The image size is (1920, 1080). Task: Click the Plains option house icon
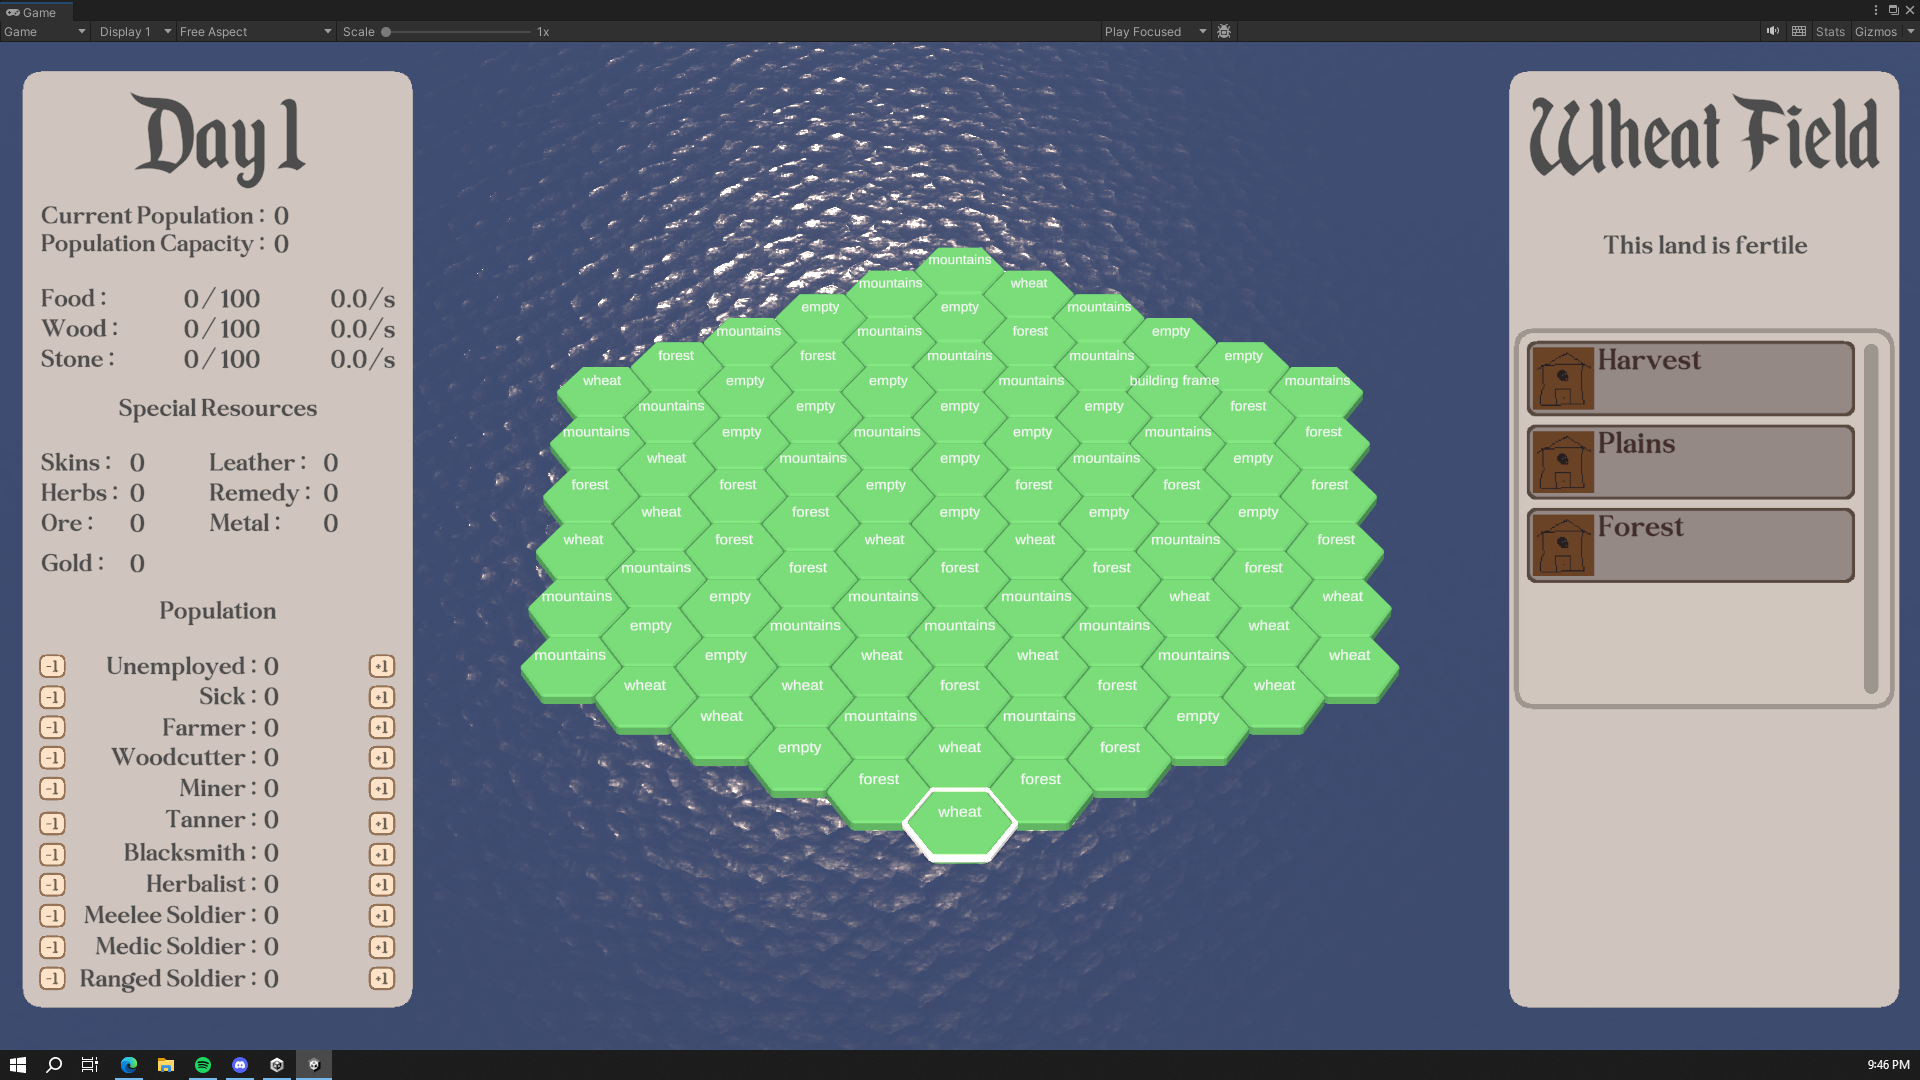(1562, 462)
